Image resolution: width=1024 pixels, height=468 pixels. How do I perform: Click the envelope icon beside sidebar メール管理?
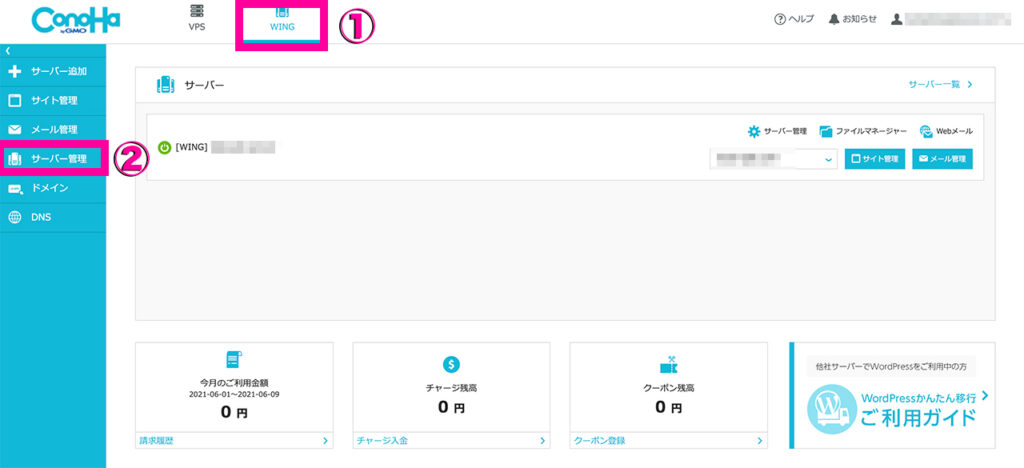14,129
